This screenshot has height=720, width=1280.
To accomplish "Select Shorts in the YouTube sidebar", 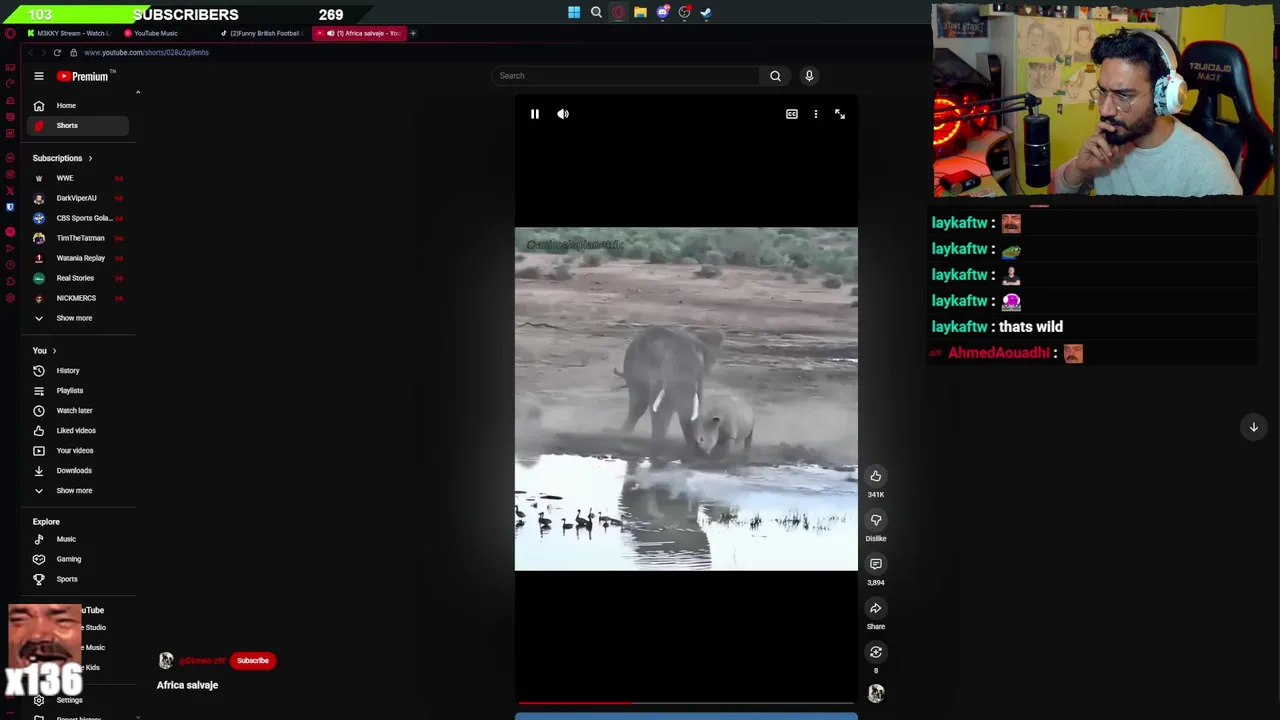I will click(80, 125).
